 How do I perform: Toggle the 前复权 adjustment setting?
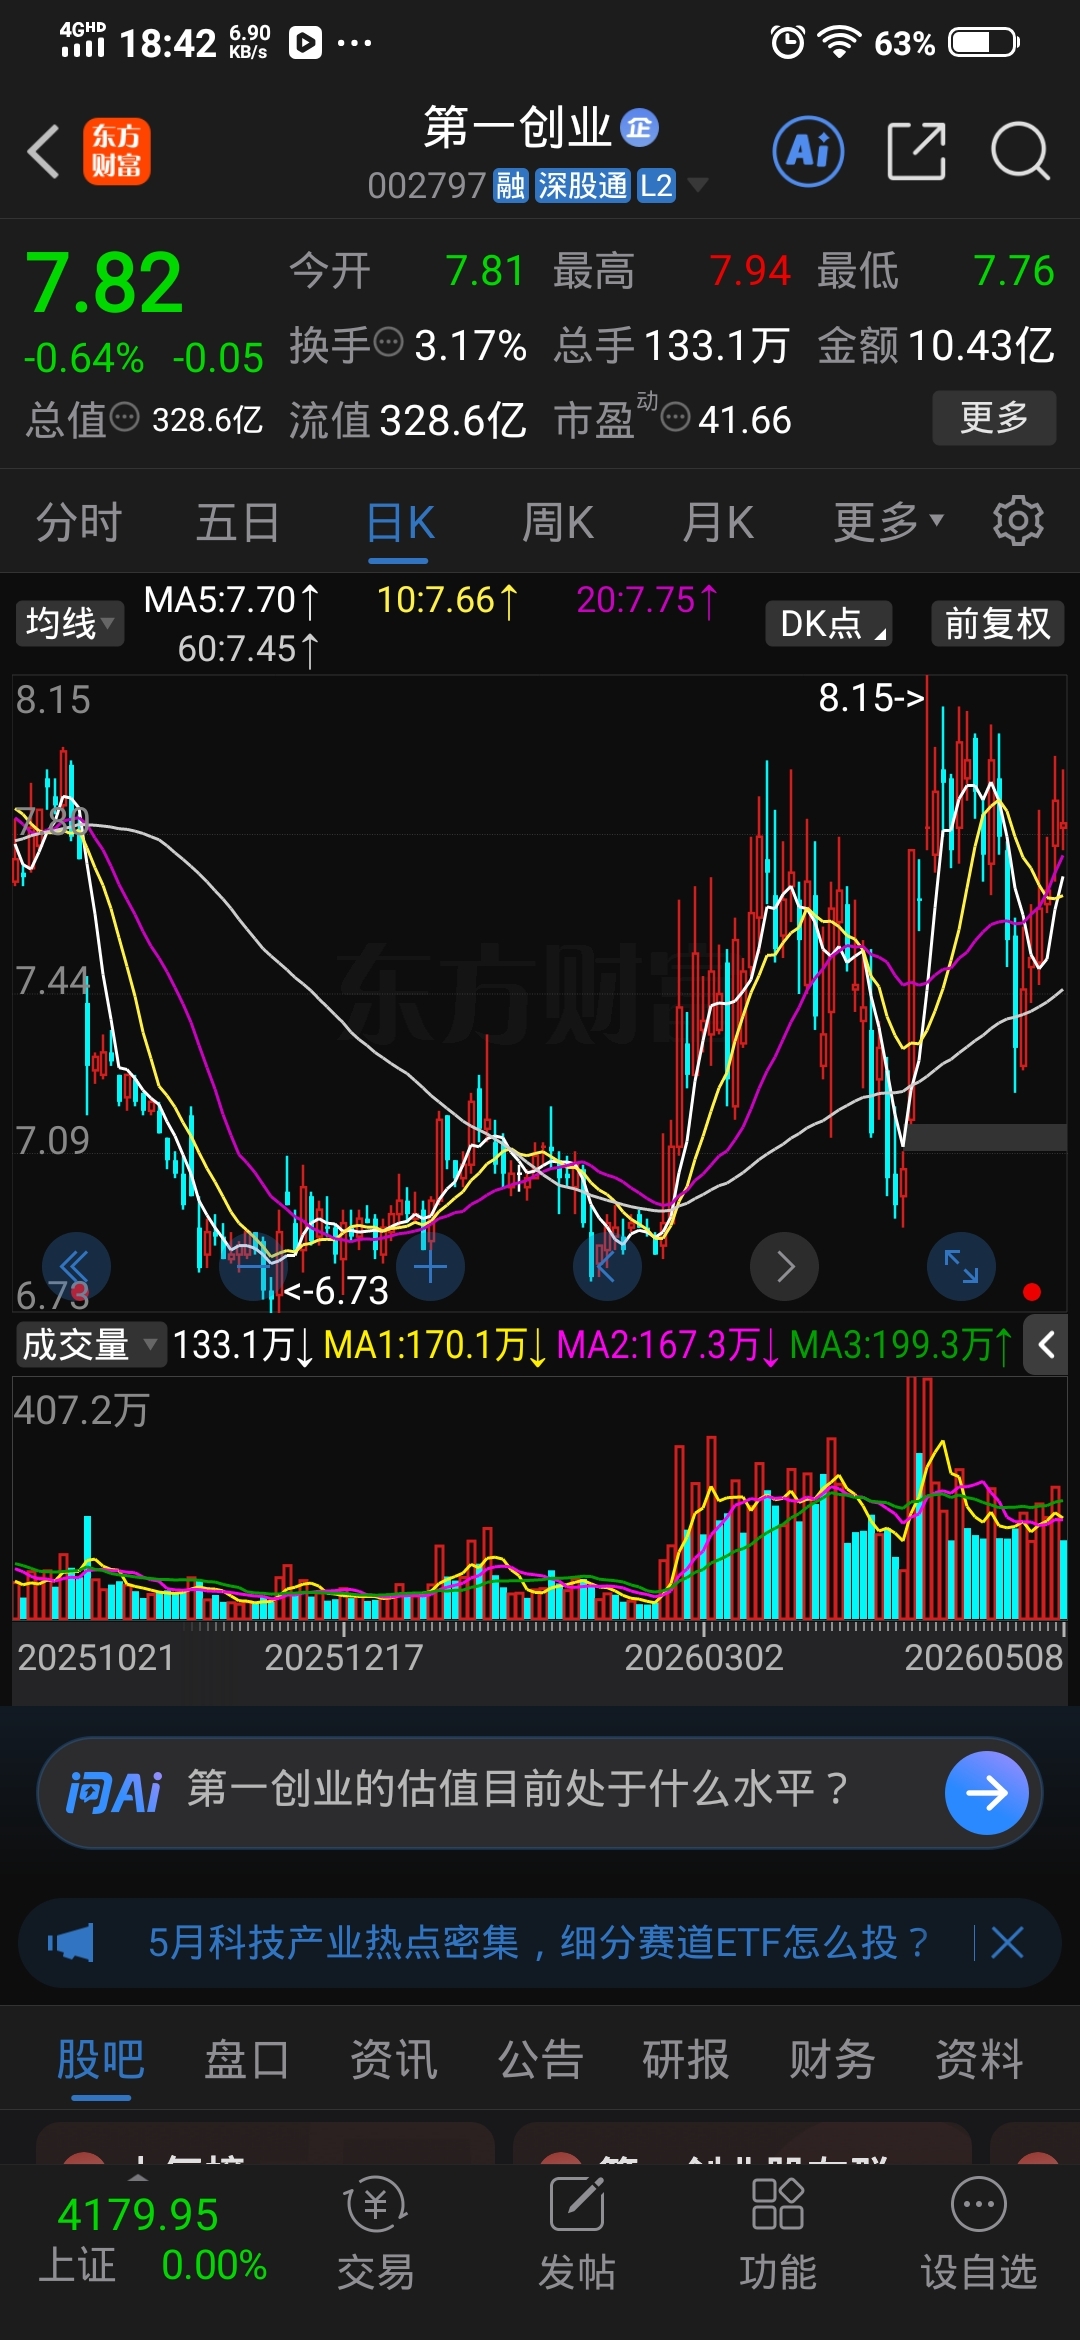click(x=997, y=623)
